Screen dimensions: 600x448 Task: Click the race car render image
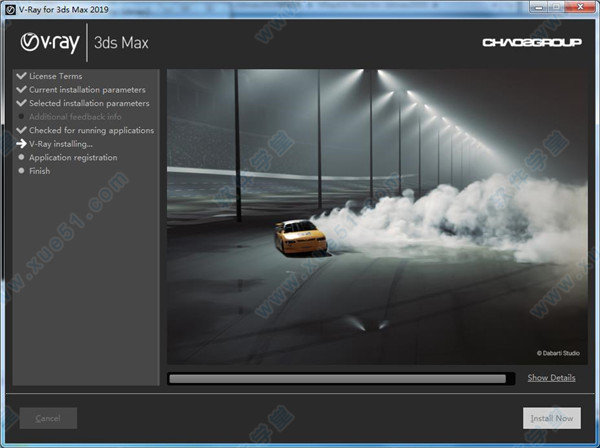coord(377,217)
